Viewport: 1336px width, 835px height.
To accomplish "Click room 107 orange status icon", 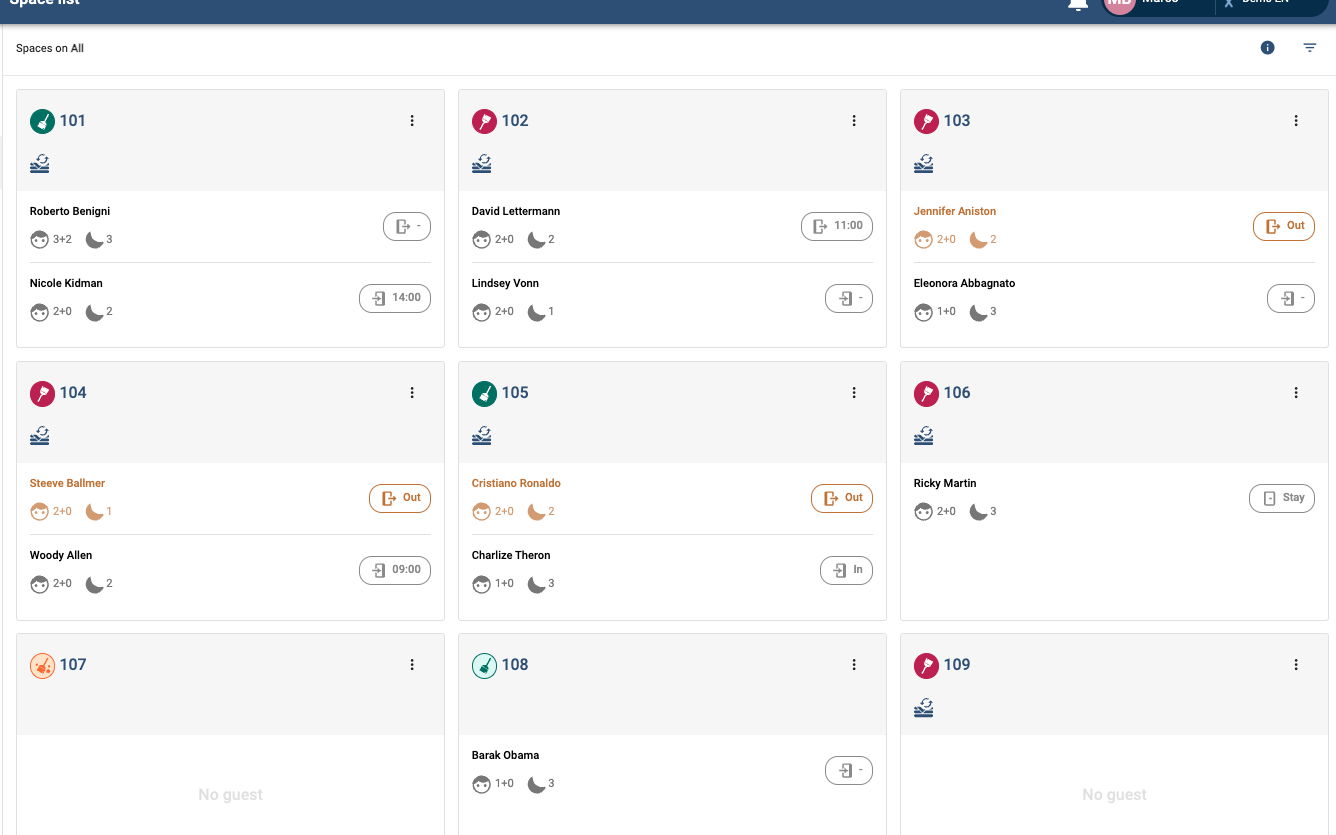I will coord(42,665).
